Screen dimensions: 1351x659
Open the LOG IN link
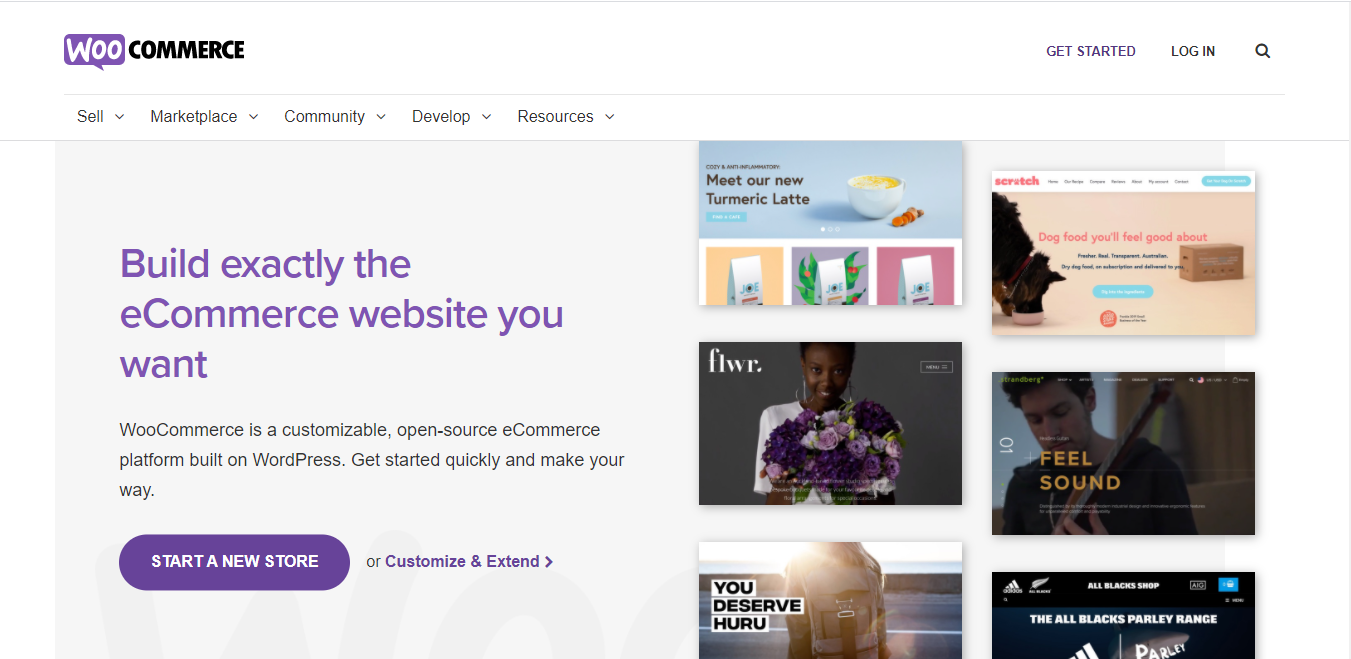1193,51
